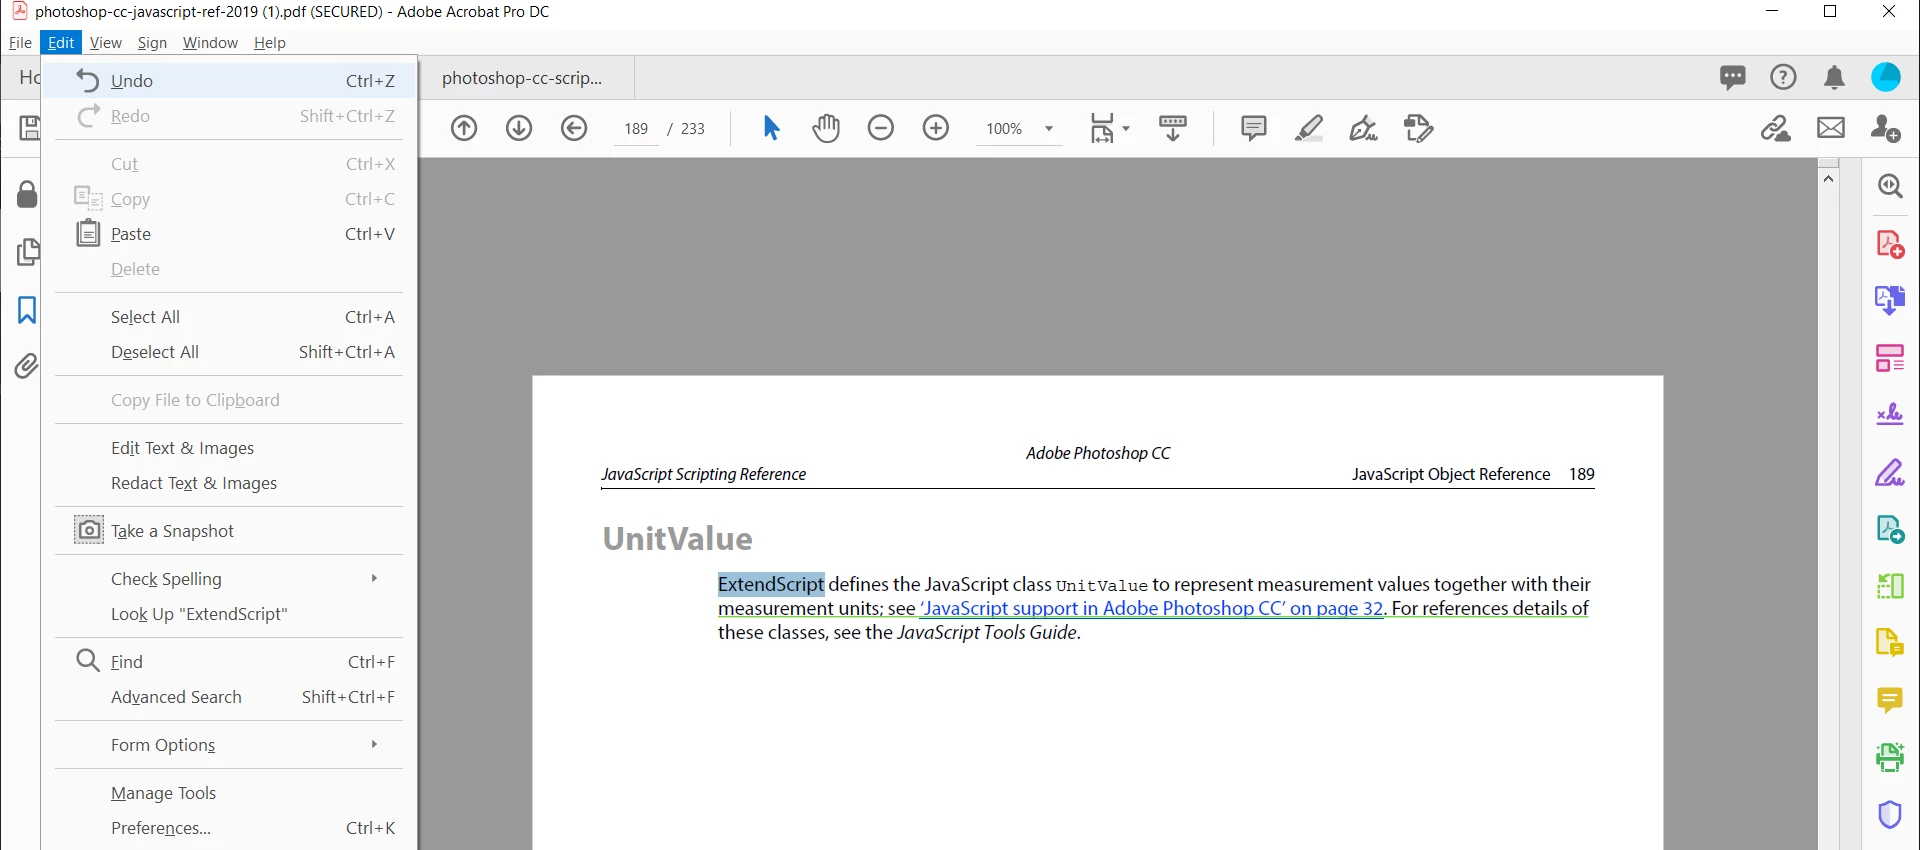Open Print Production tool in right pane

(x=1890, y=757)
